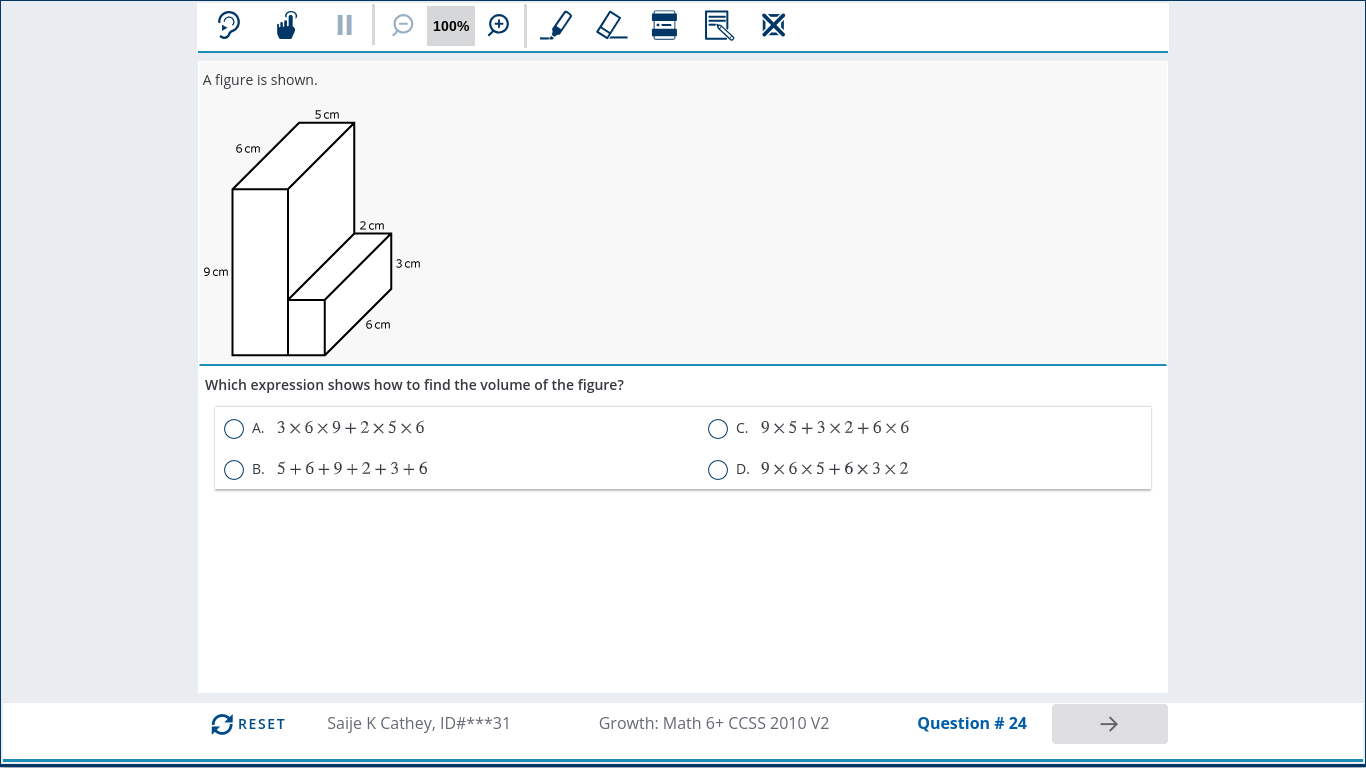Click the 2 cm label on figure
Image resolution: width=1366 pixels, height=768 pixels.
pos(372,226)
